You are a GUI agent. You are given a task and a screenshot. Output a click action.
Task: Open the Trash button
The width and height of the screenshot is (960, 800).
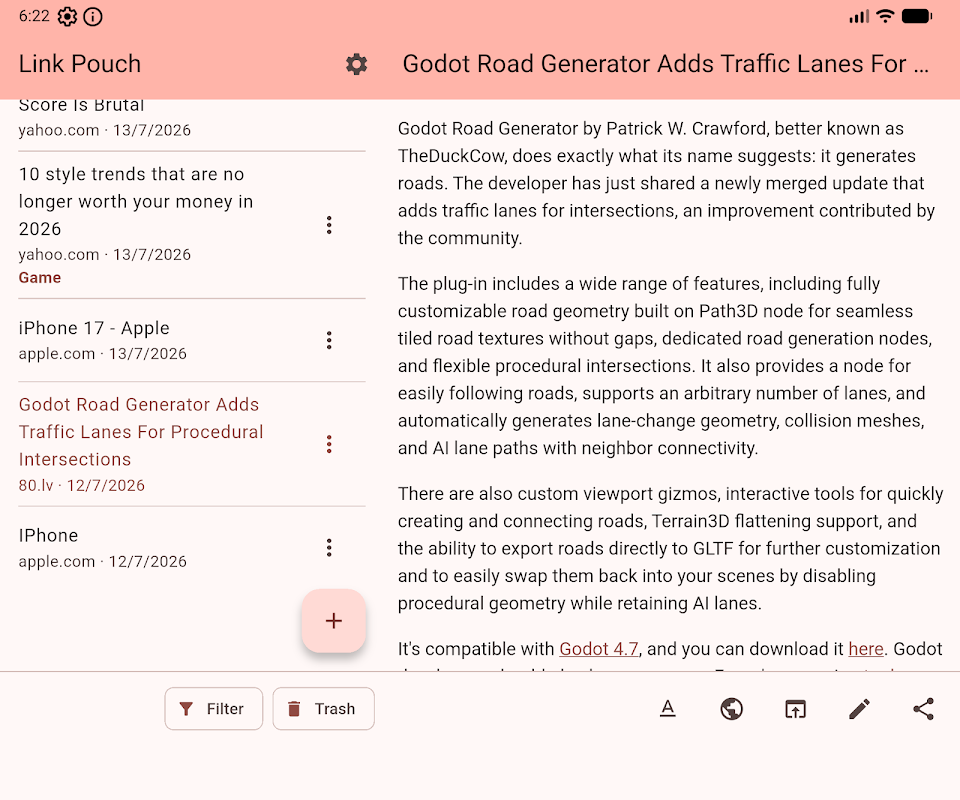[323, 709]
